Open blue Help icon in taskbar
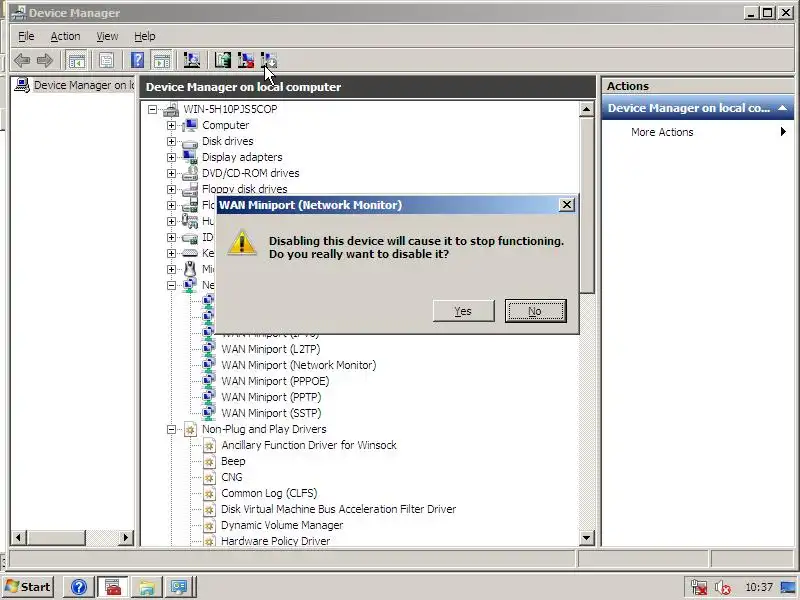Screen dimensions: 800x600 click(x=79, y=587)
